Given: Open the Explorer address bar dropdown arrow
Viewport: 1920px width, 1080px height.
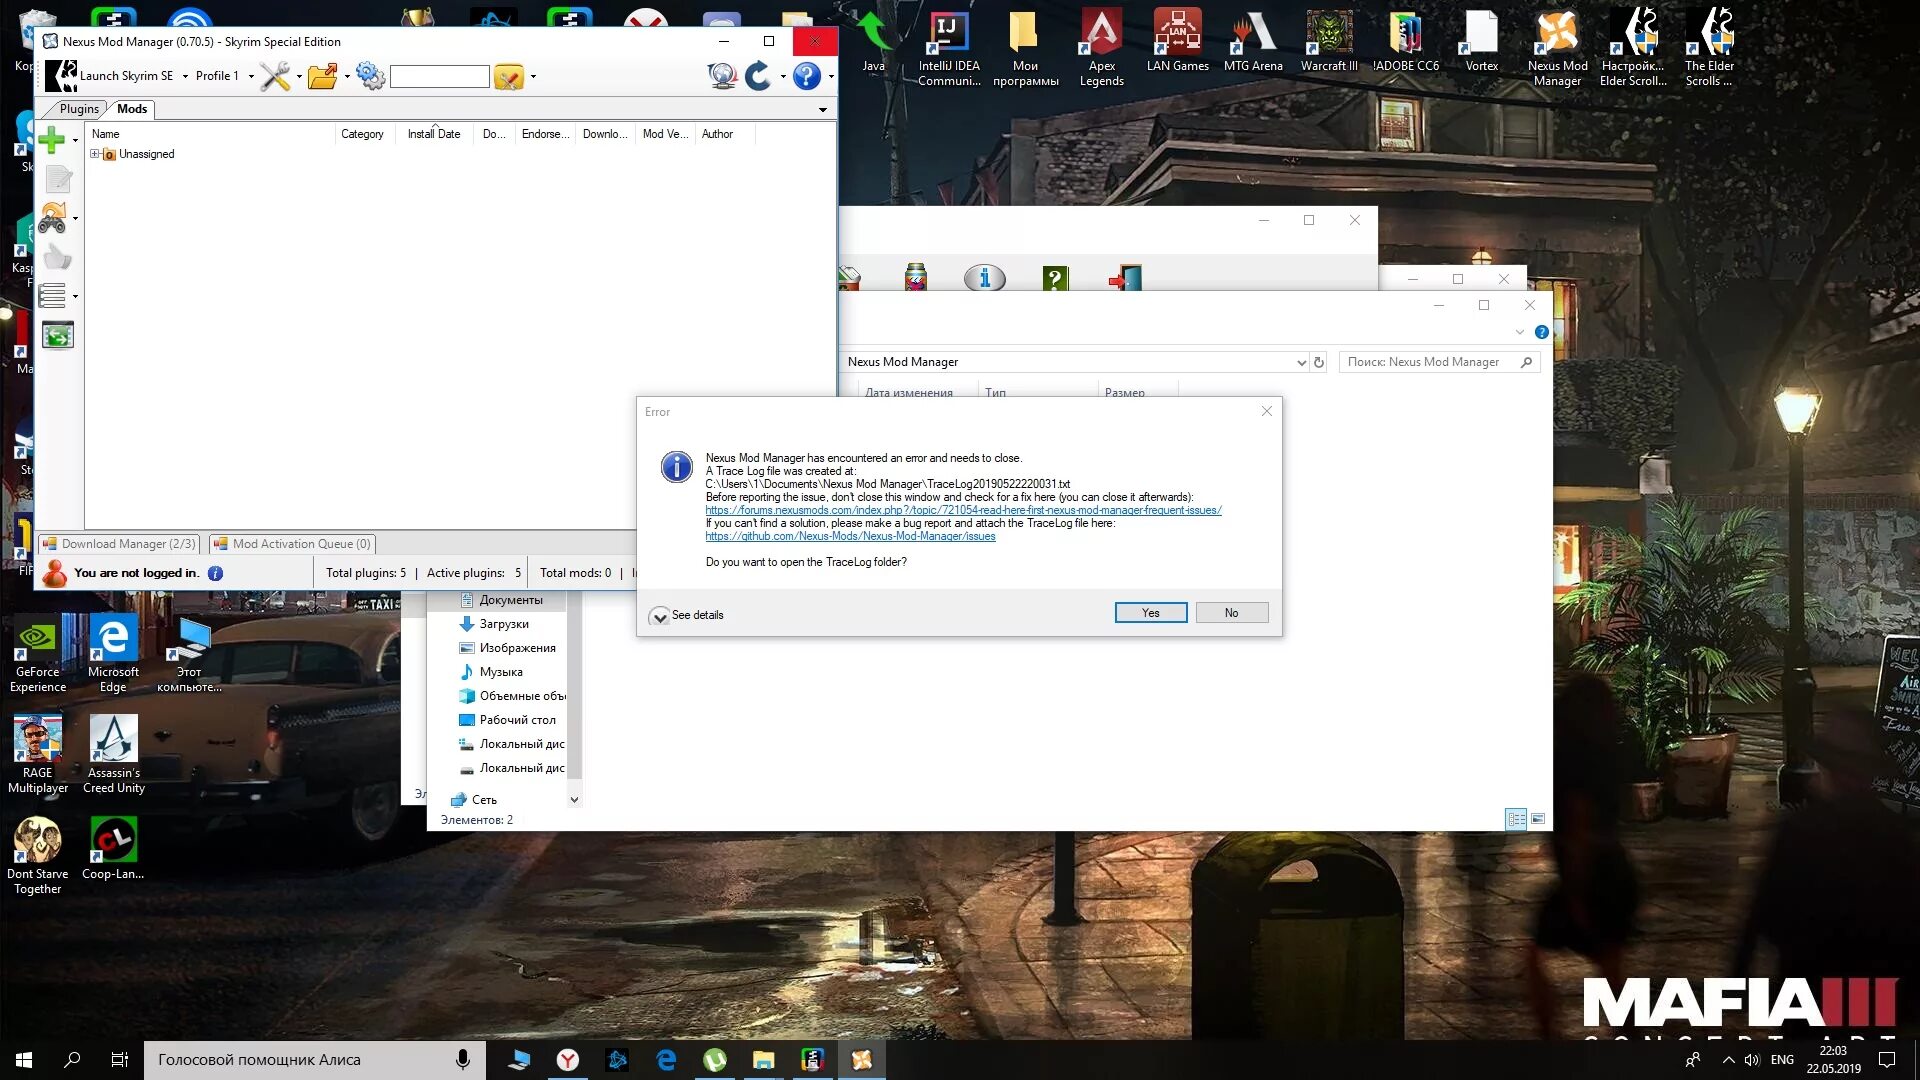Looking at the screenshot, I should pyautogui.click(x=1301, y=362).
